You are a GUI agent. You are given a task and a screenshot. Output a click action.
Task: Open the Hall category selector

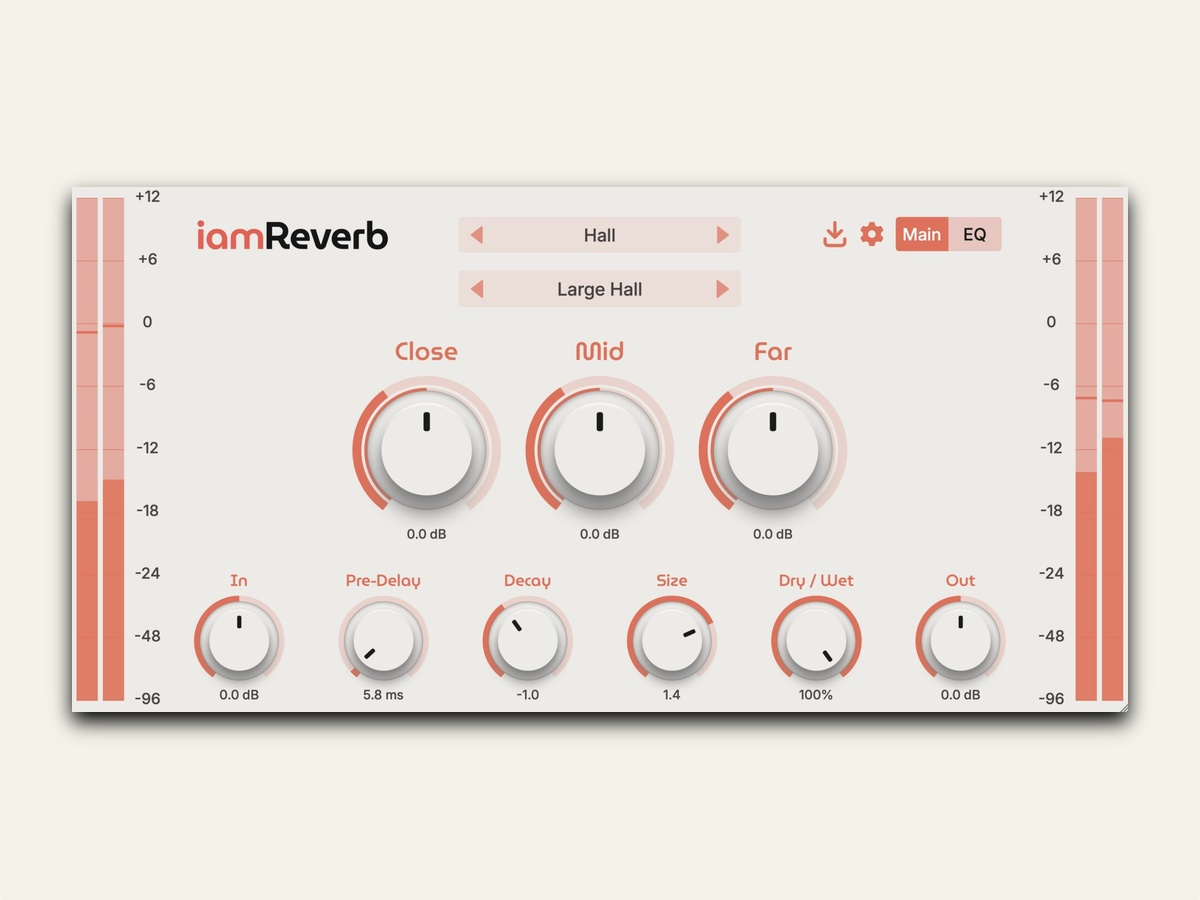(x=600, y=235)
